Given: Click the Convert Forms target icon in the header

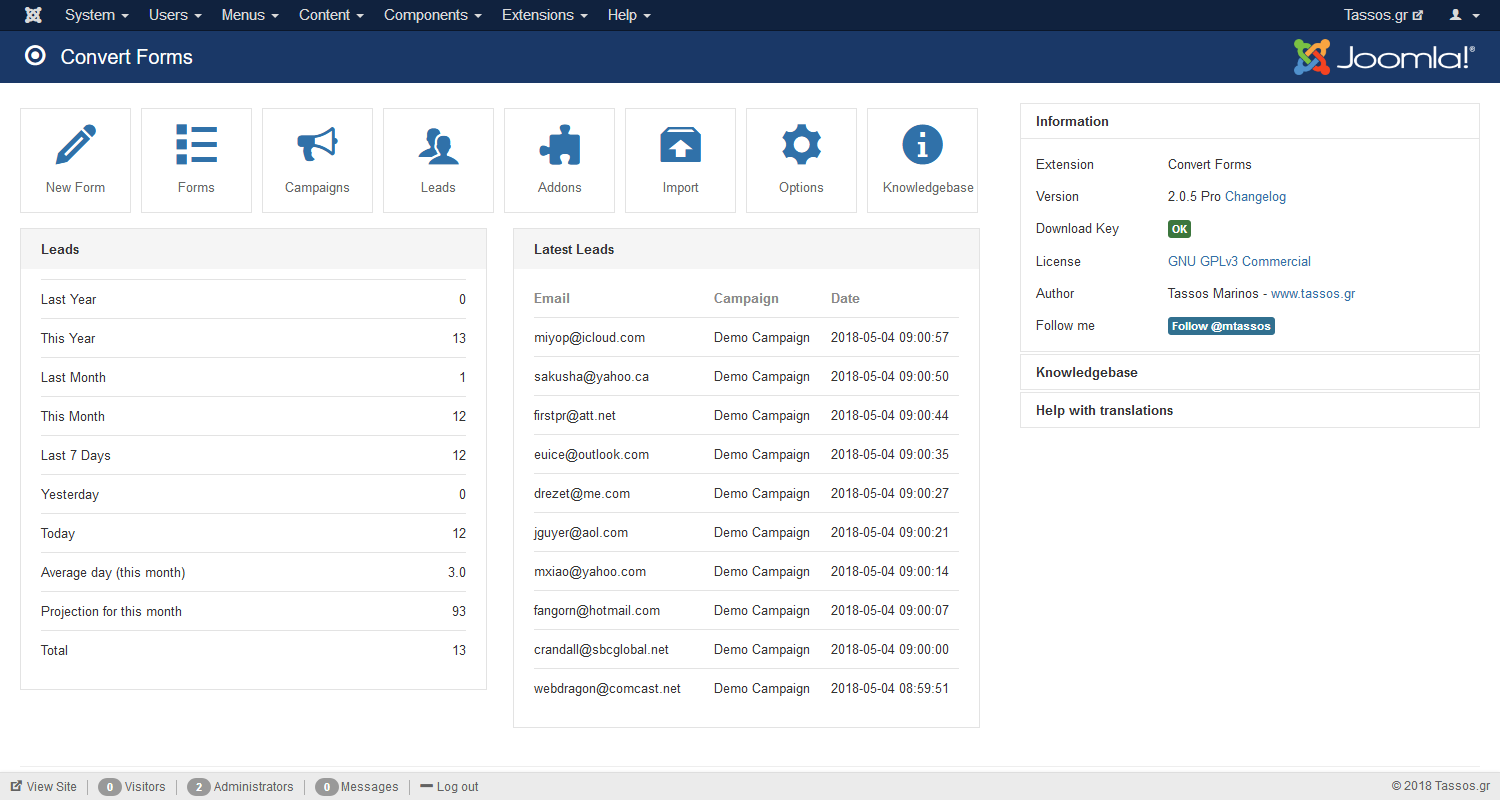Looking at the screenshot, I should [35, 56].
